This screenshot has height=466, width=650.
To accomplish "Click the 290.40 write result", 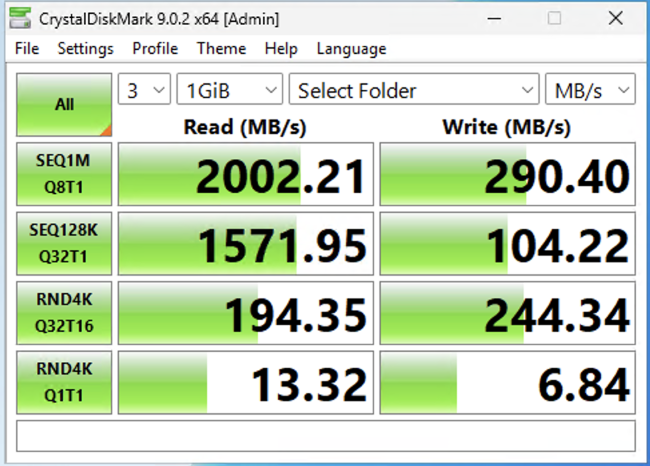I will (507, 174).
